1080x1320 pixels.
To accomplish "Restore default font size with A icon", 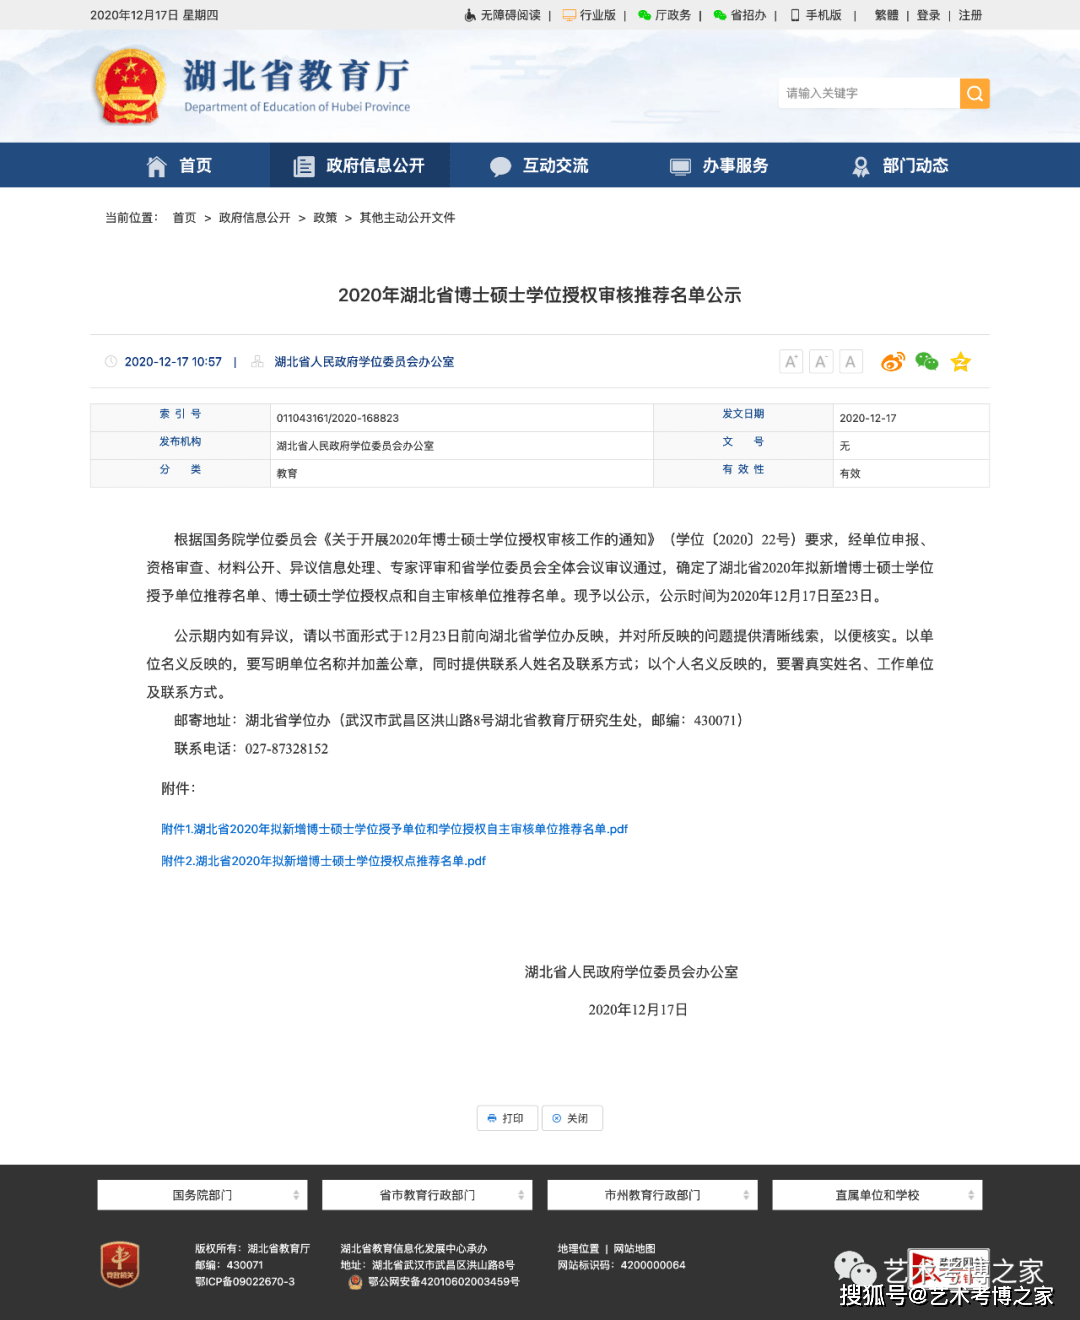I will 850,361.
